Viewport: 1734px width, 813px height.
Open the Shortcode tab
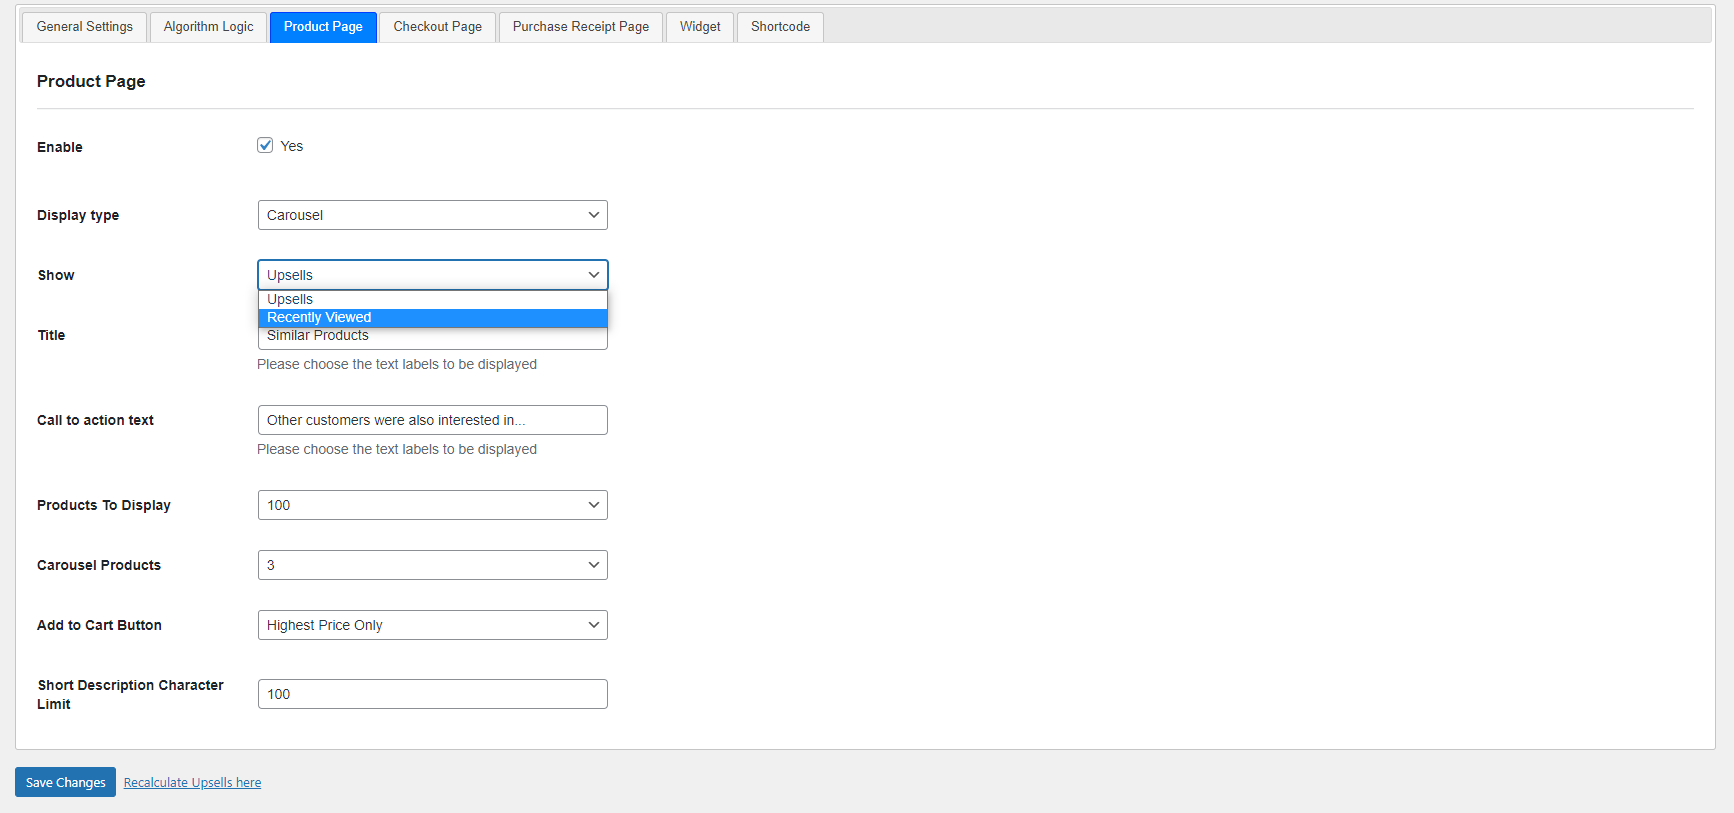(x=781, y=27)
